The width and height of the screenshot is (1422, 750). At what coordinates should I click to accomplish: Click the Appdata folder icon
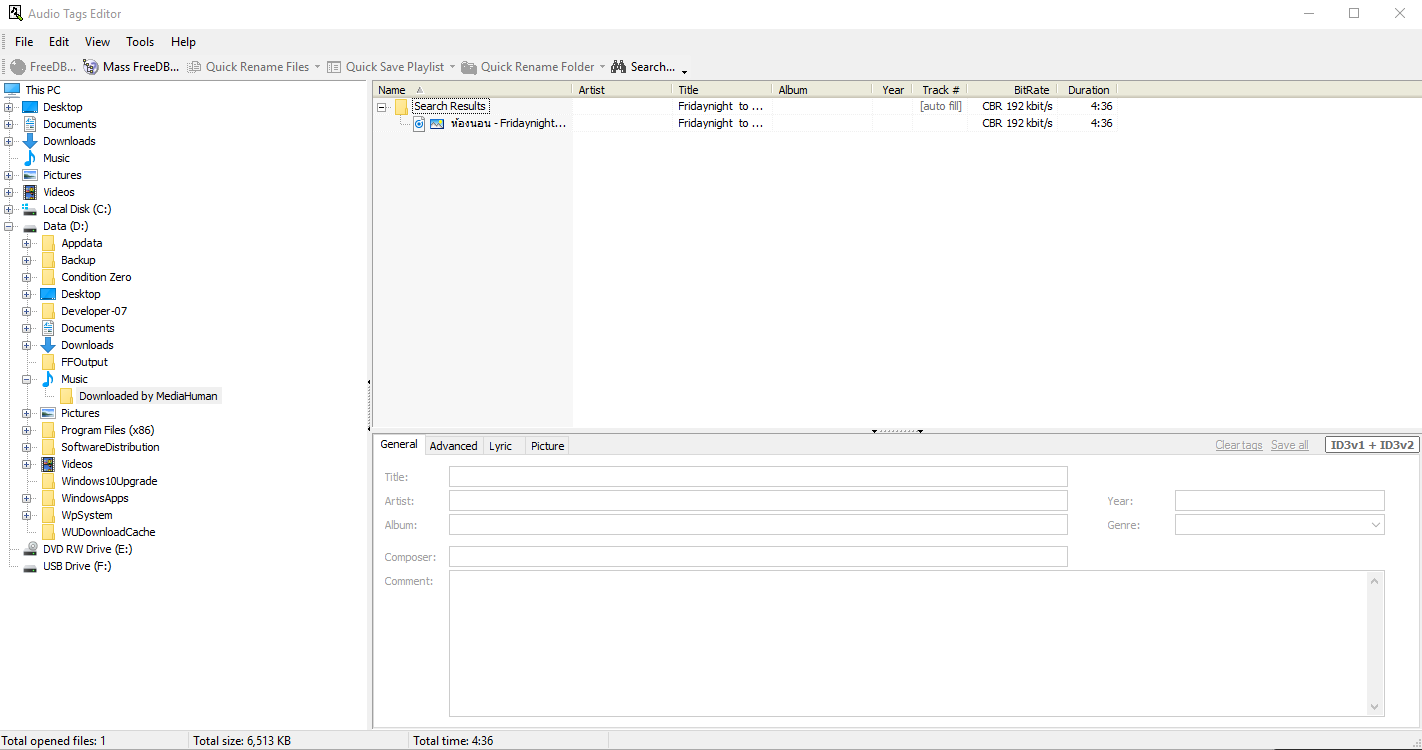point(48,243)
